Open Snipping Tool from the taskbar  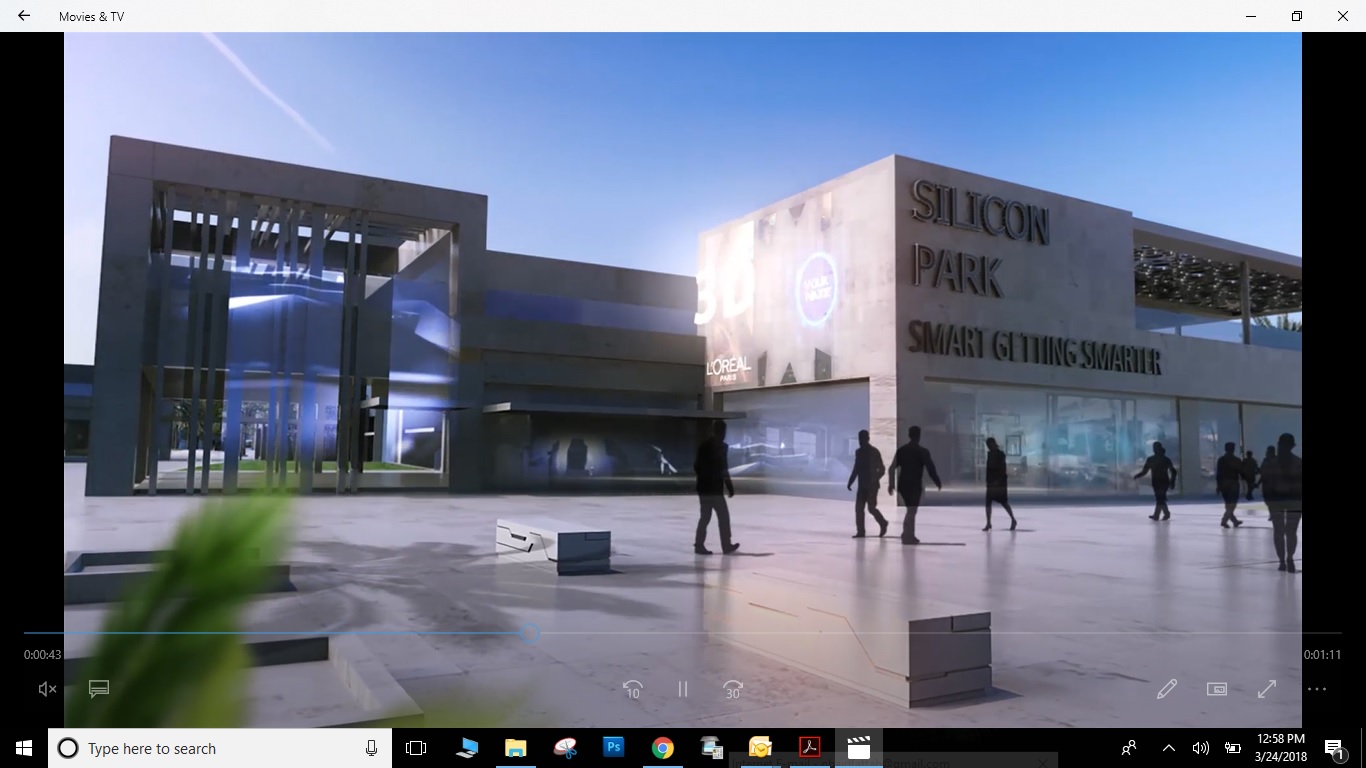pos(565,748)
